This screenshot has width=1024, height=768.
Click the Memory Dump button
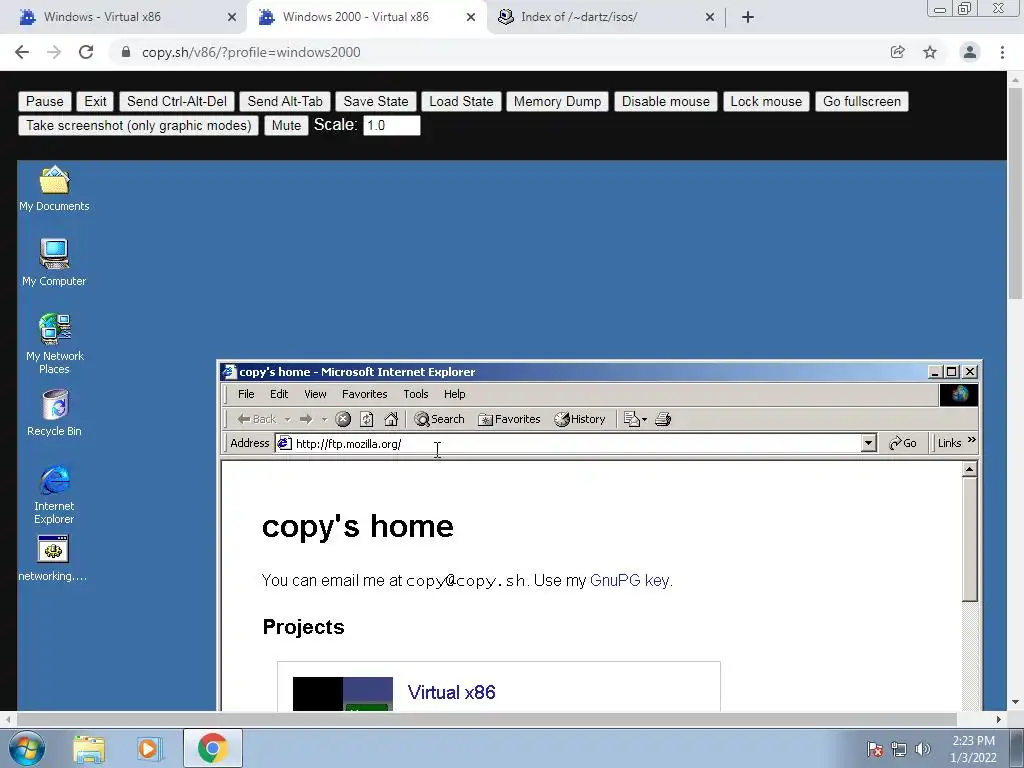tap(557, 101)
